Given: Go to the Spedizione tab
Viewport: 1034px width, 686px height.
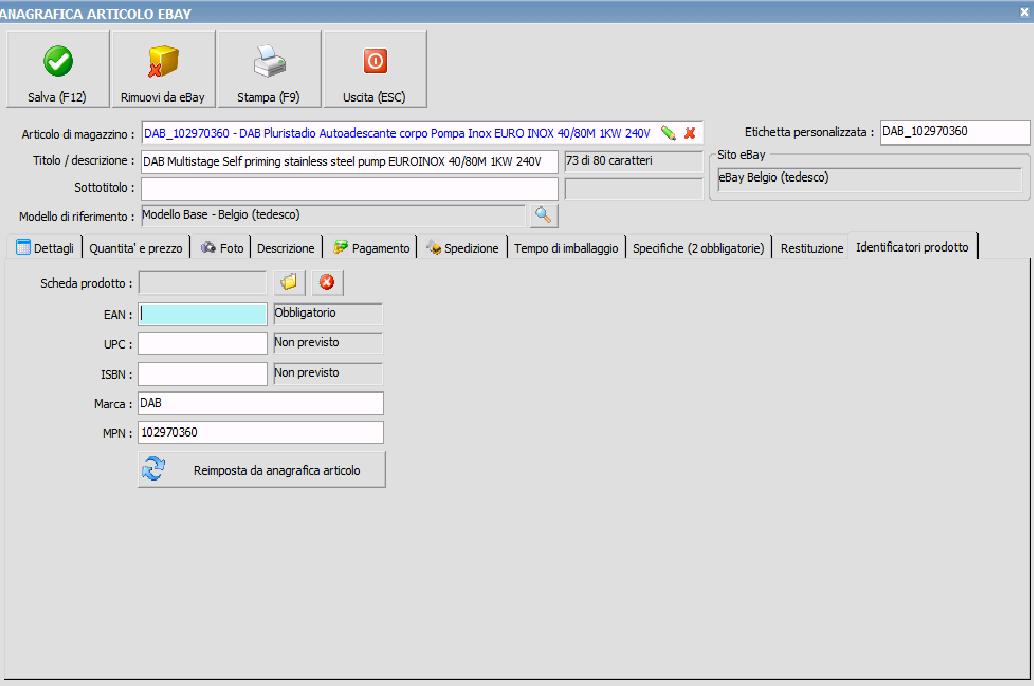Looking at the screenshot, I should 462,248.
